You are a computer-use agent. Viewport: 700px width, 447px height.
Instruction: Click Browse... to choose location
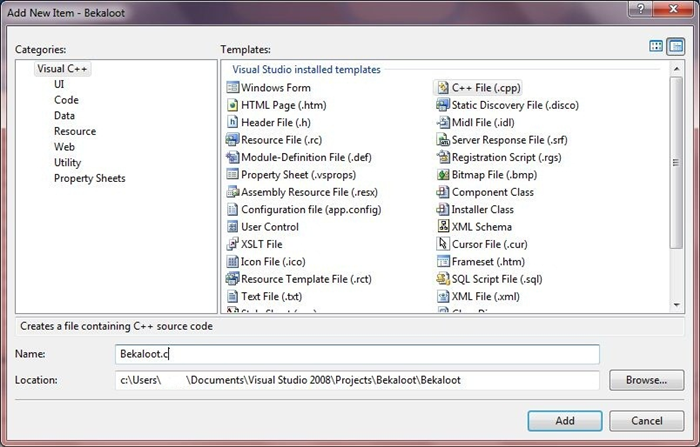pyautogui.click(x=646, y=380)
